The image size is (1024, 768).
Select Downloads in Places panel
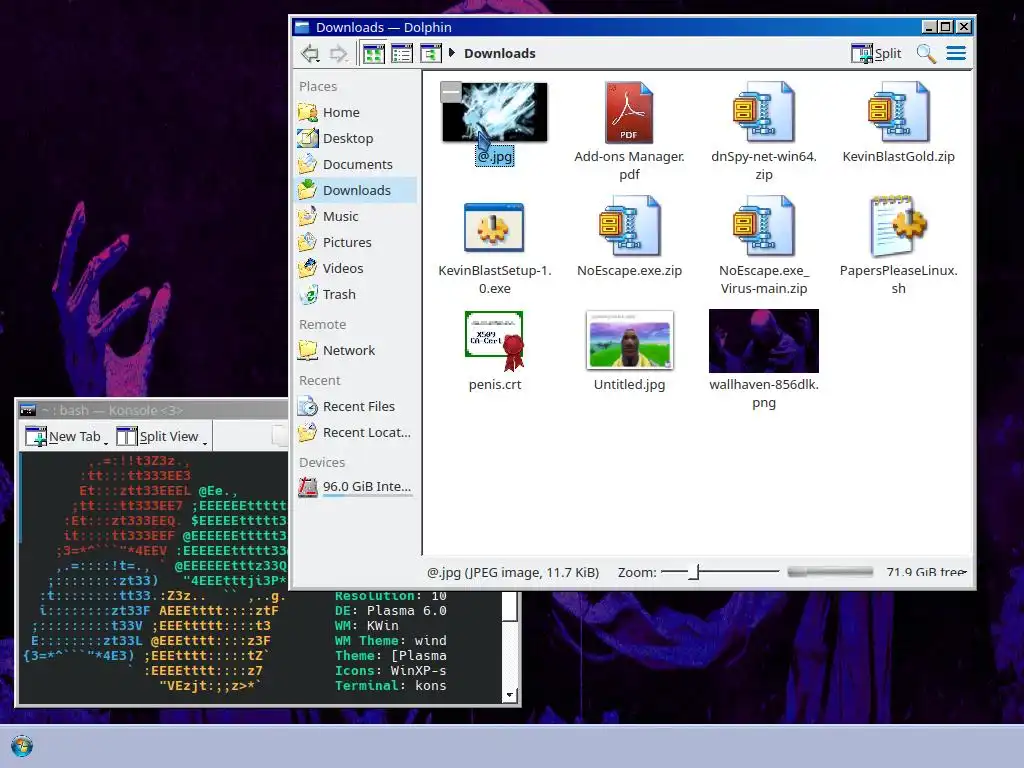tap(357, 190)
